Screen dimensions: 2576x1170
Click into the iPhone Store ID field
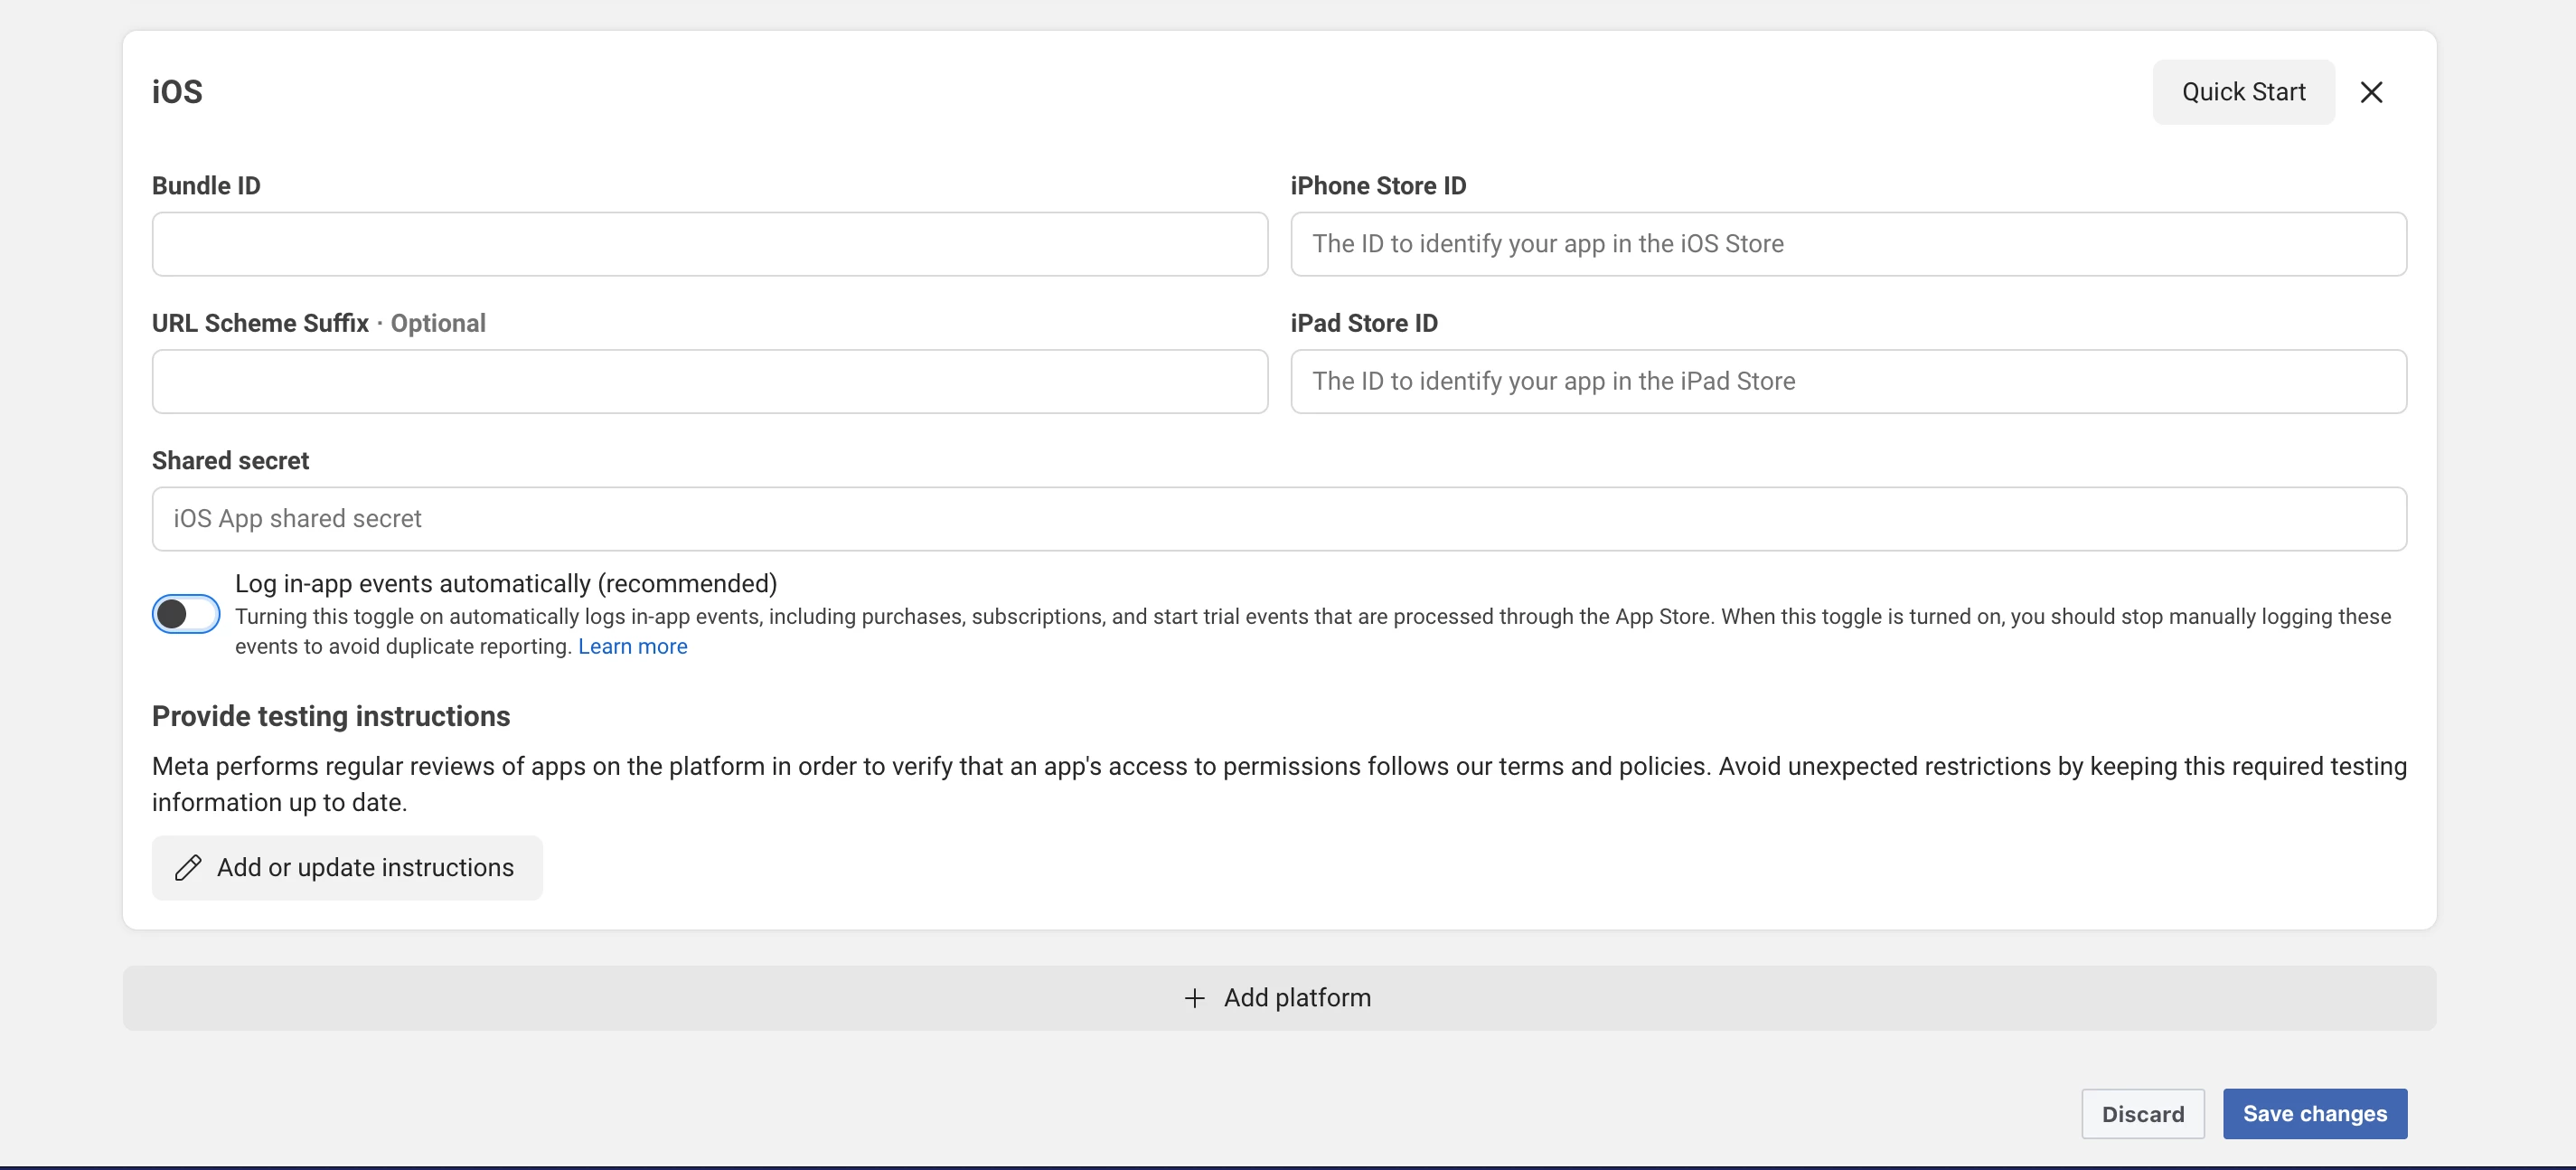(1847, 244)
